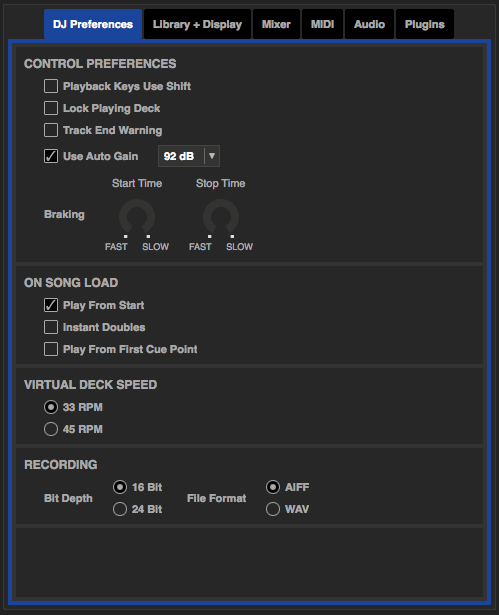Go to the MIDI tab
Viewport: 499px width, 615px height.
322,24
